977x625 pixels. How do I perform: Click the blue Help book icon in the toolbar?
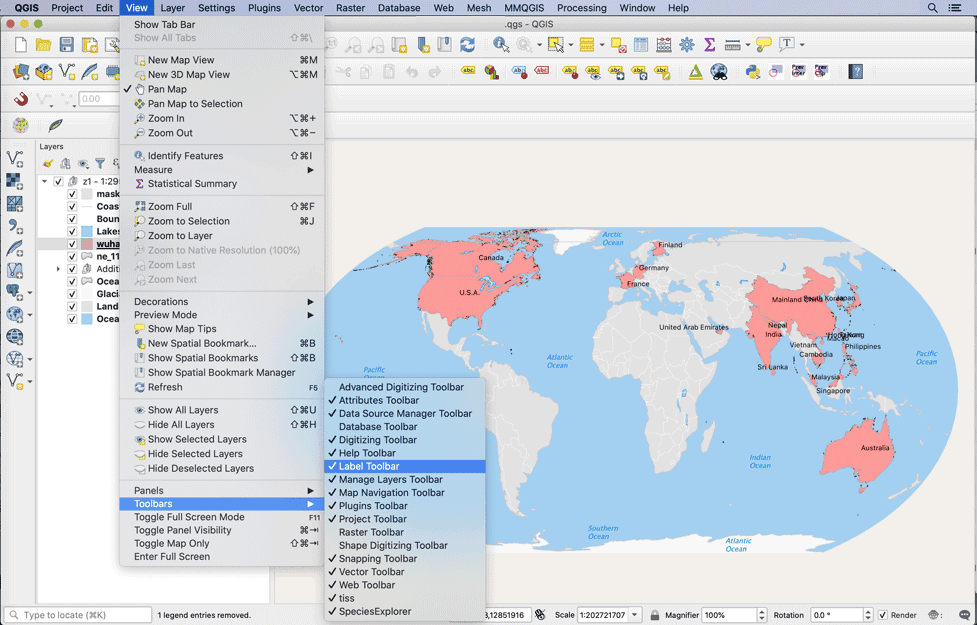(855, 72)
